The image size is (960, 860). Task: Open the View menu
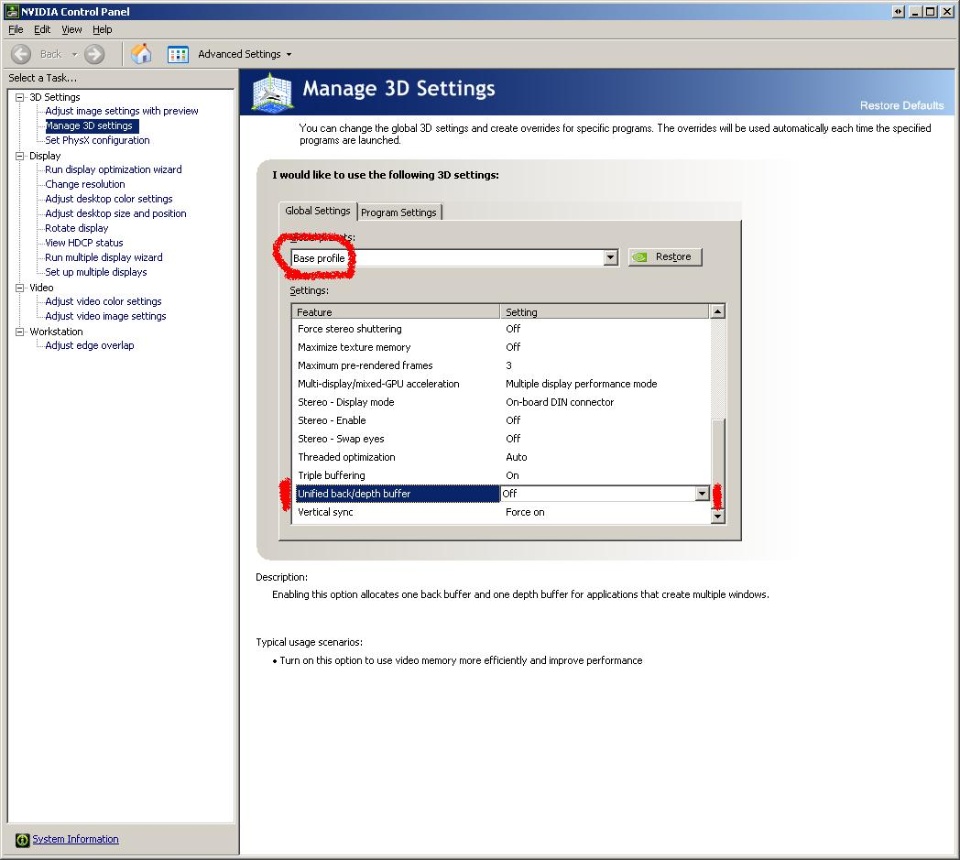[72, 29]
